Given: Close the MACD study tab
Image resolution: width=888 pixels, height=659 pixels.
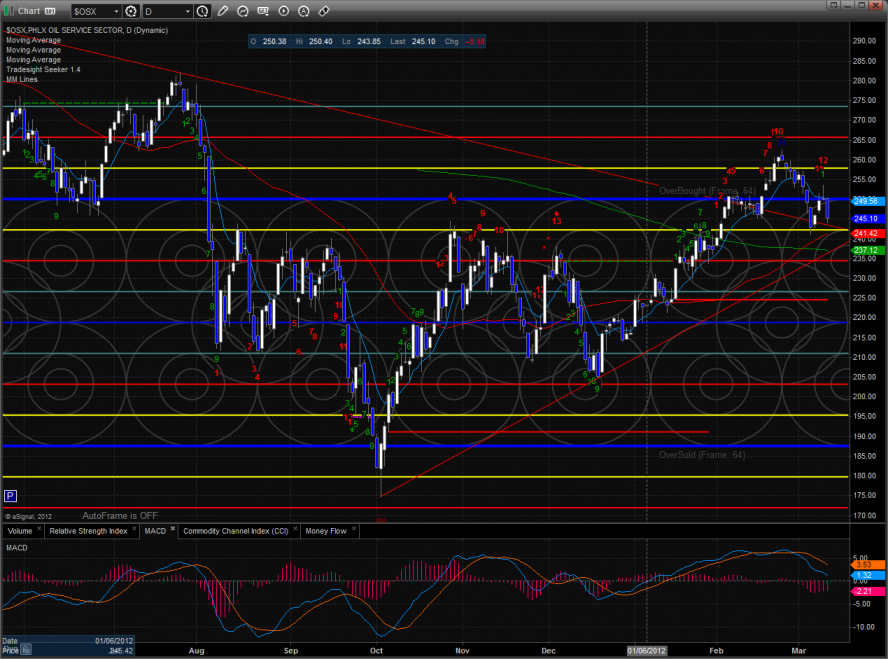Looking at the screenshot, I should tap(172, 528).
